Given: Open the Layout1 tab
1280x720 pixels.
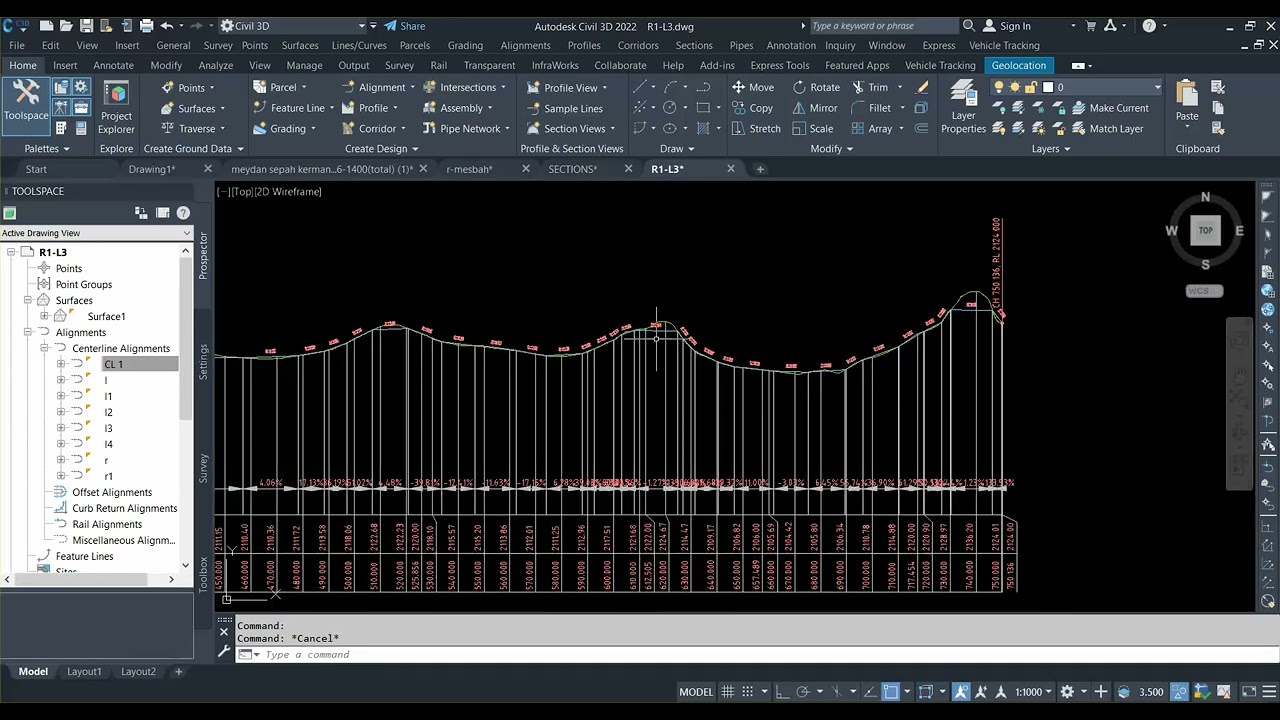Looking at the screenshot, I should (x=84, y=671).
